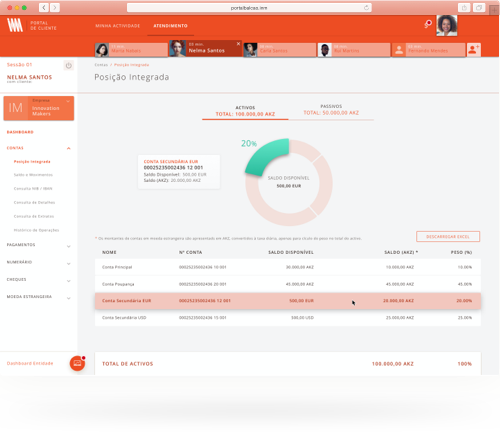Sort by the Nº Conta column header
The image size is (500, 432).
(190, 252)
